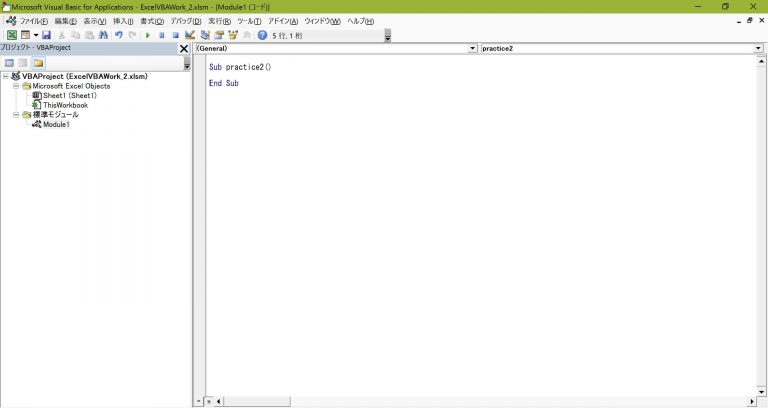Open the デバッグ(D) menu
The width and height of the screenshot is (768, 408).
(185, 21)
